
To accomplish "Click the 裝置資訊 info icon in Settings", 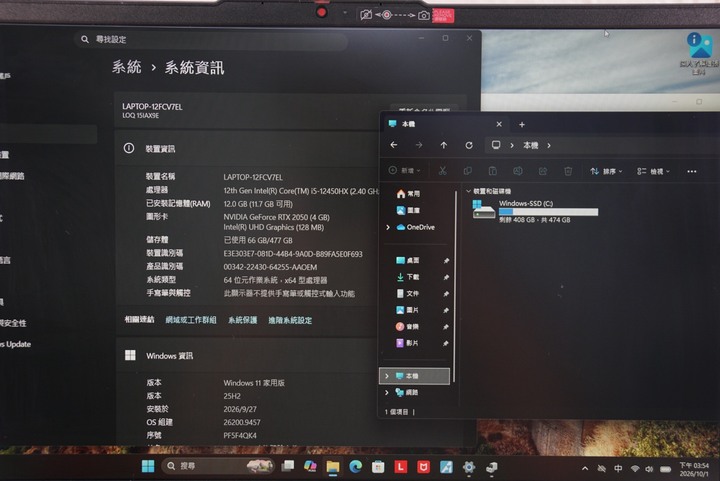I will tap(129, 148).
